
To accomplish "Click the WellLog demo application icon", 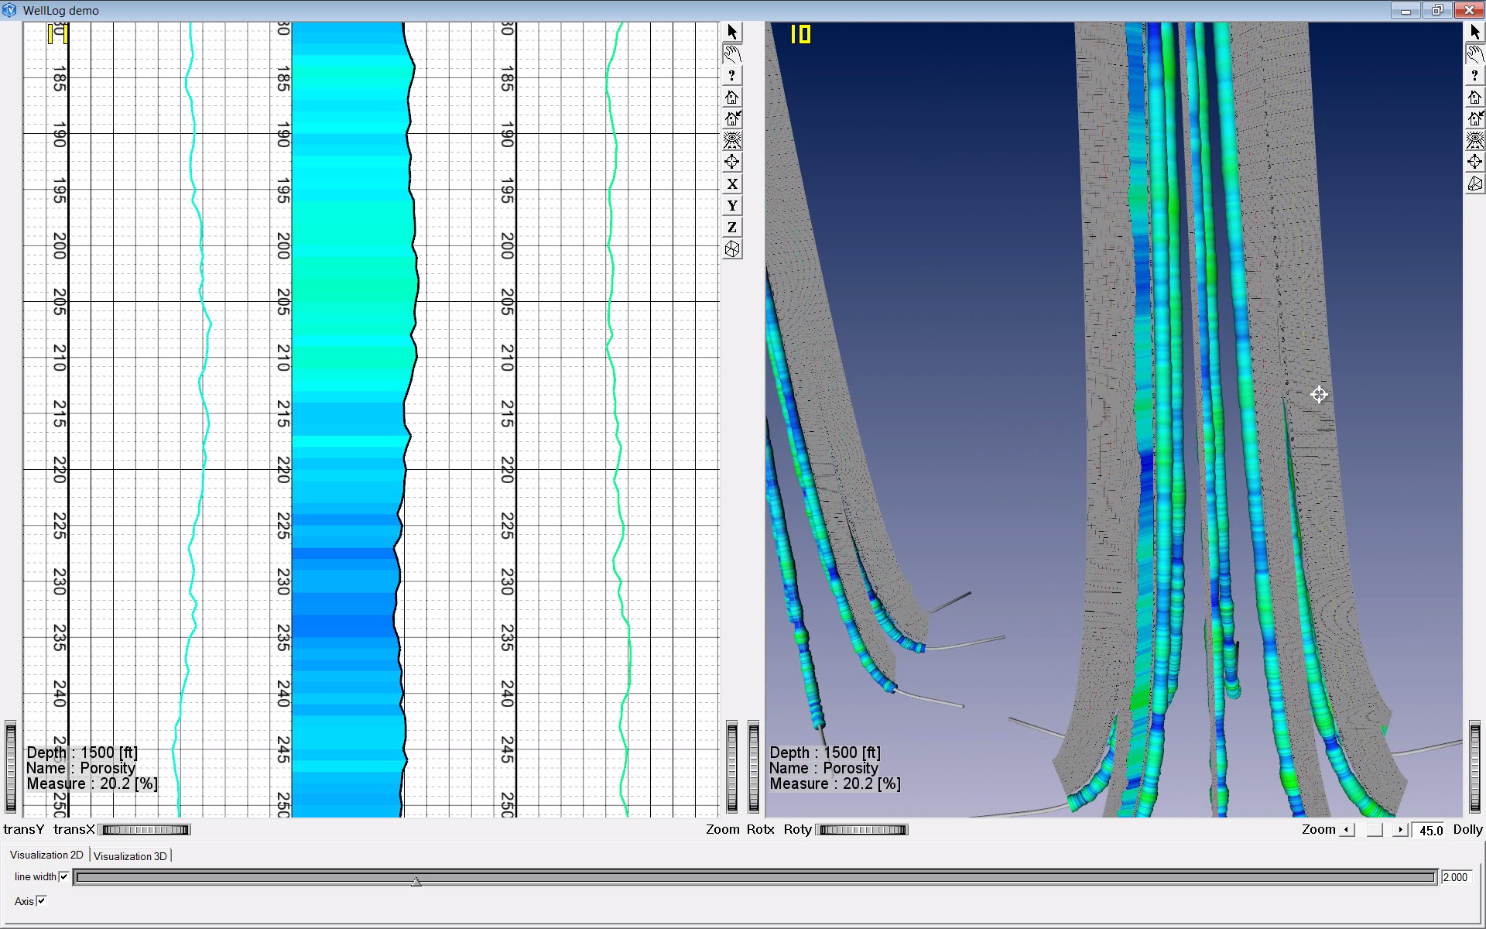I will (10, 10).
